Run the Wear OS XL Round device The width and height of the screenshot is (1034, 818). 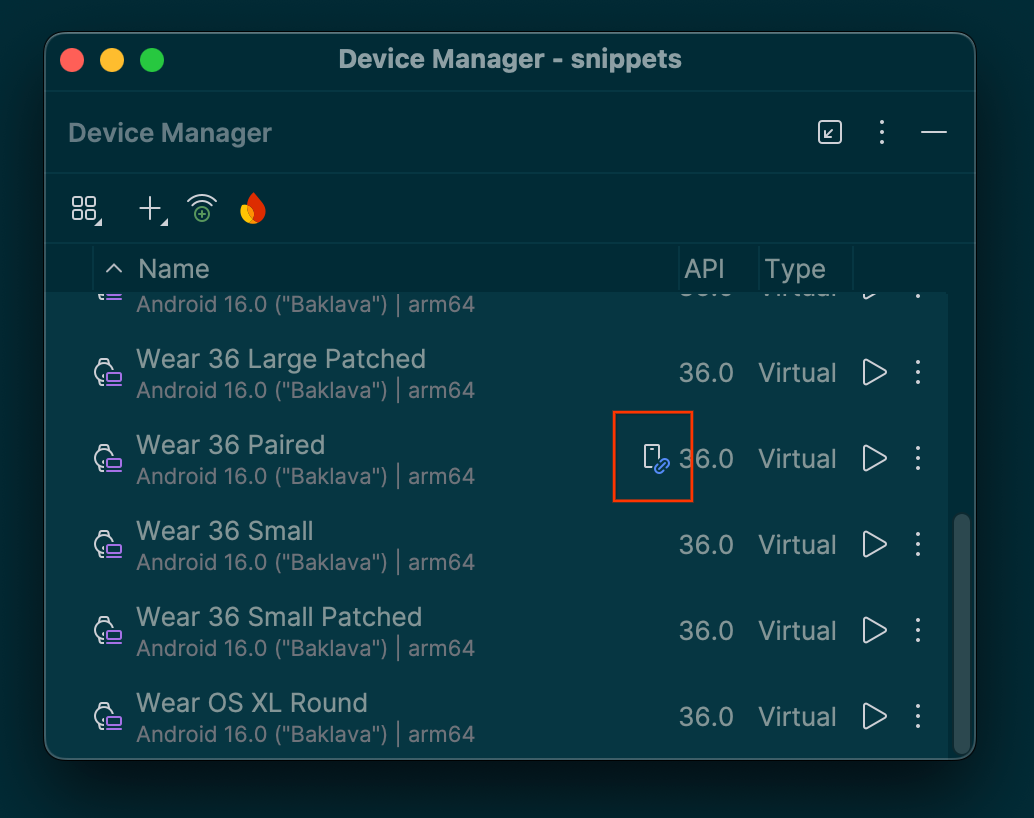pyautogui.click(x=873, y=716)
